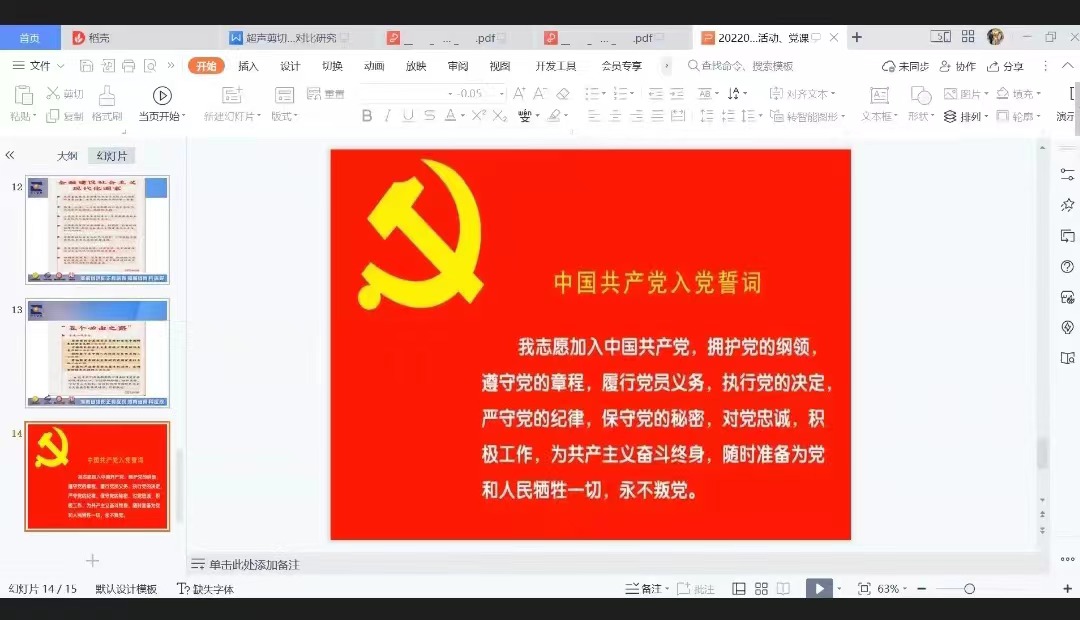Viewport: 1080px width, 620px height.
Task: Click the 分享 share button
Action: pos(1005,66)
